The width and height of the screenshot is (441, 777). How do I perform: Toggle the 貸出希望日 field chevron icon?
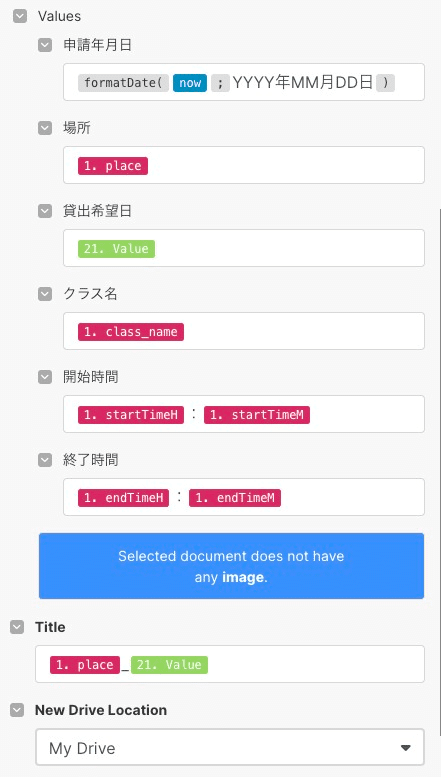[45, 211]
